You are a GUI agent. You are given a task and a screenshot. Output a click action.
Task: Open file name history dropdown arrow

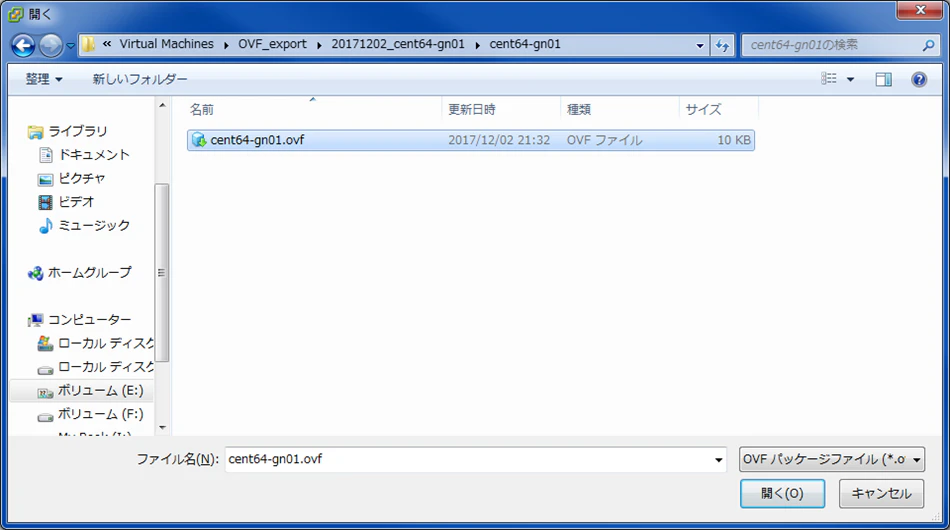click(719, 460)
